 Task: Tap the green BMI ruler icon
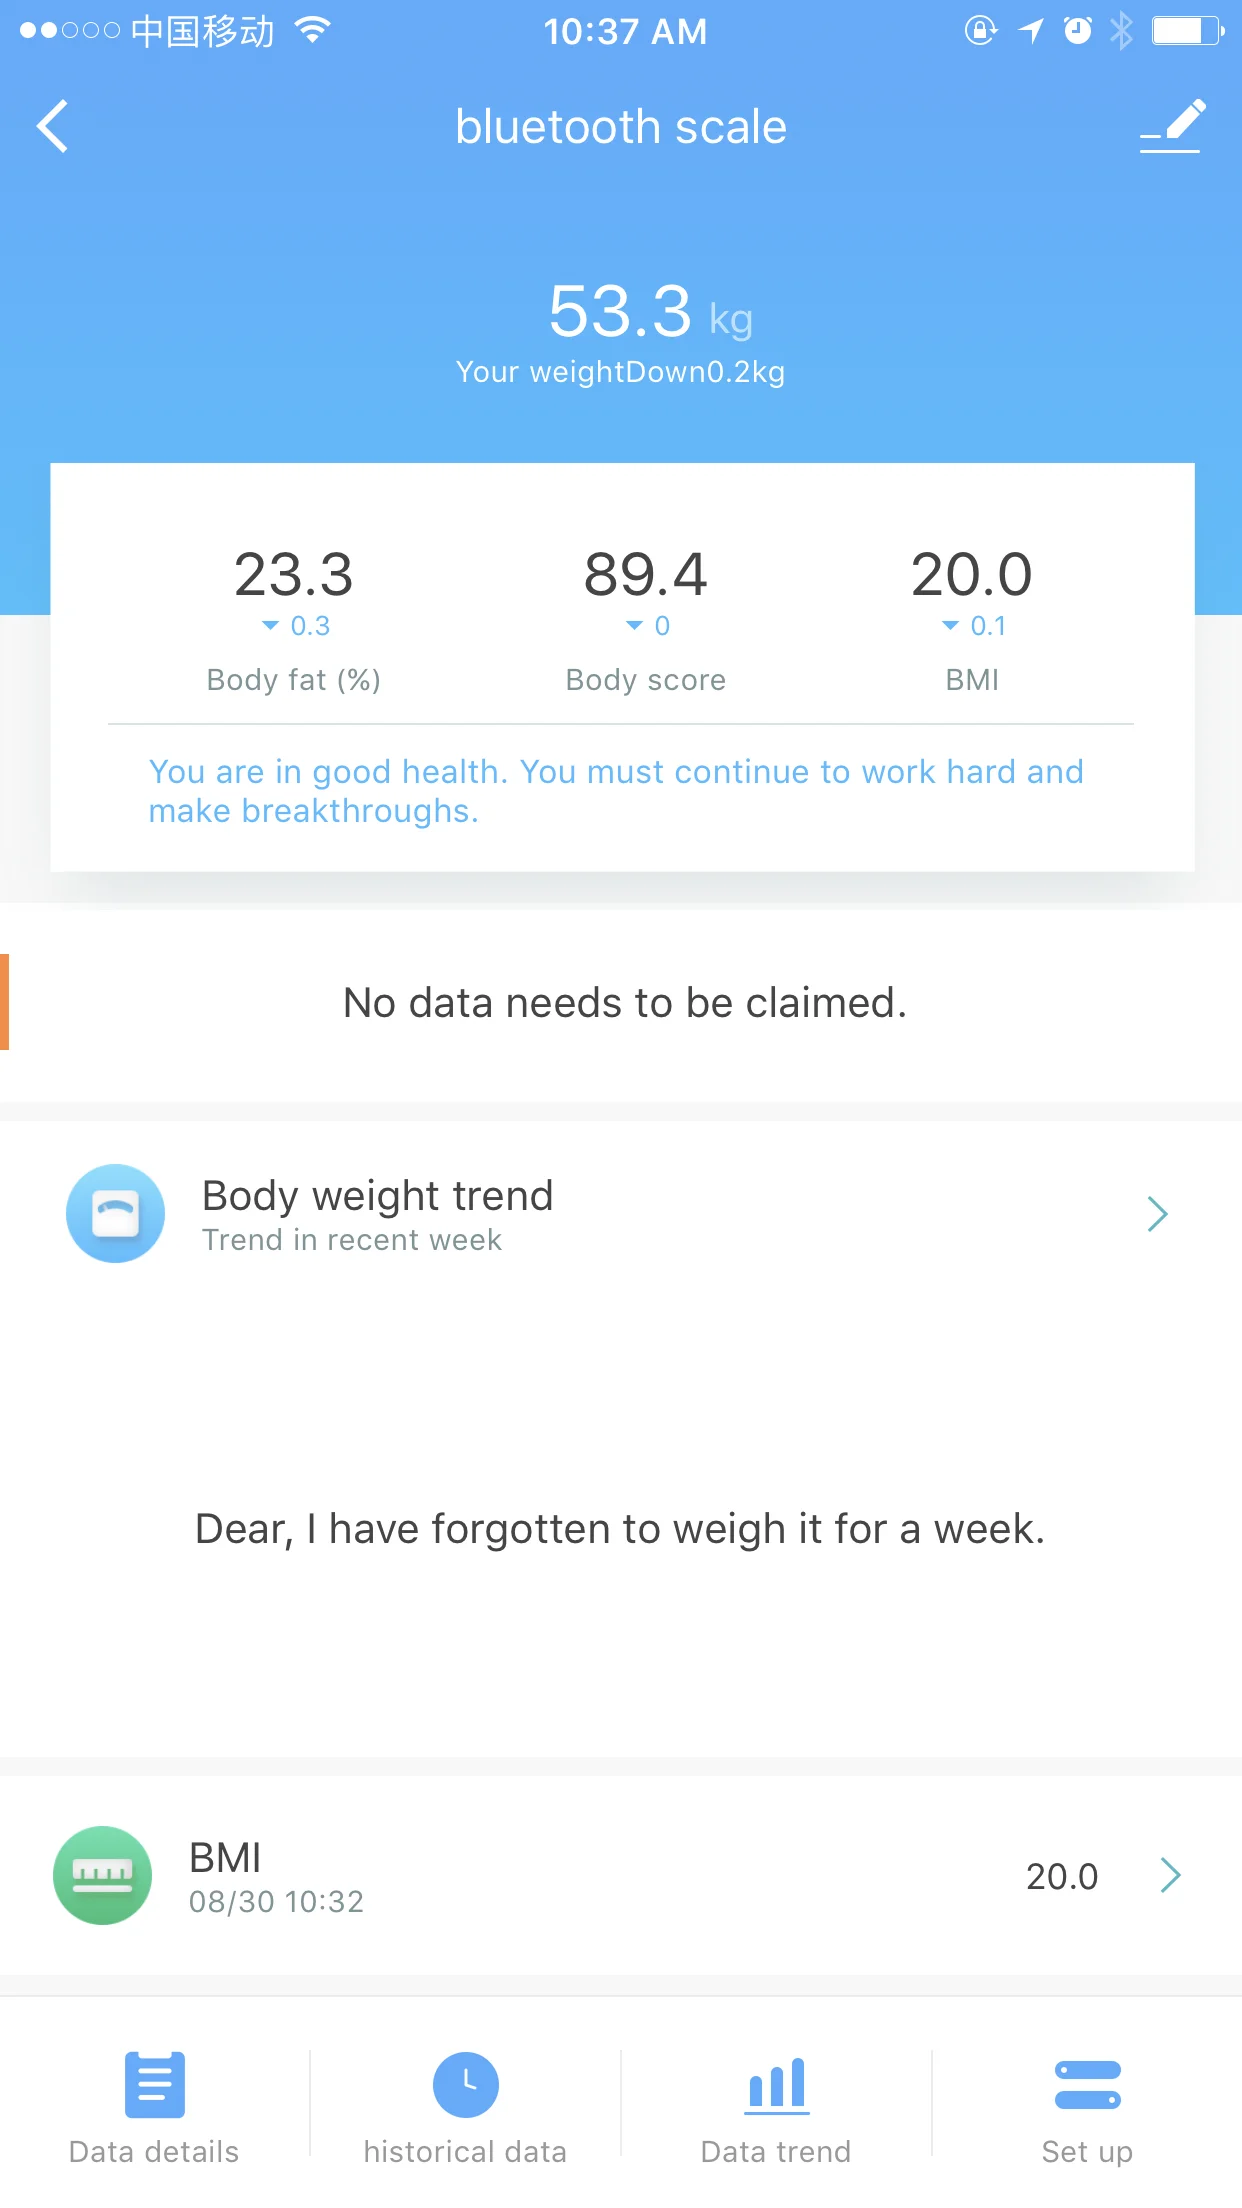(102, 1875)
